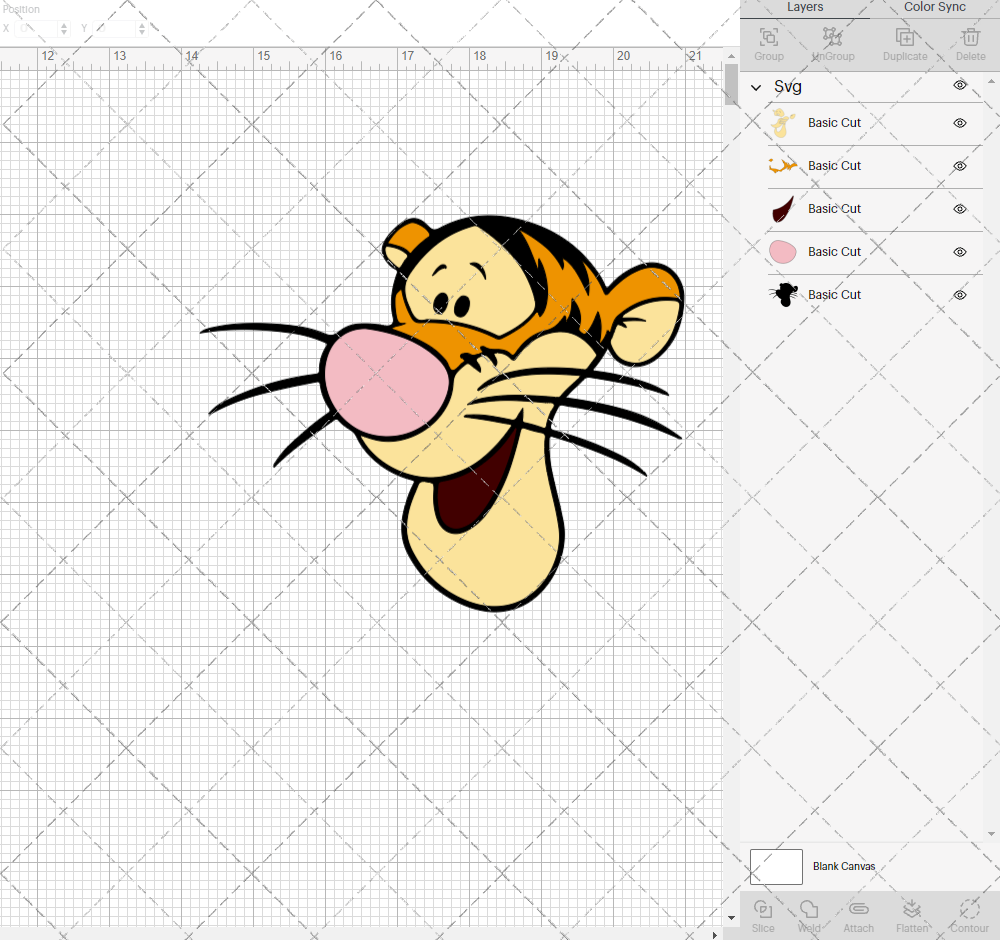1000x940 pixels.
Task: Click Tigger's pink nose on canvas
Action: (385, 383)
